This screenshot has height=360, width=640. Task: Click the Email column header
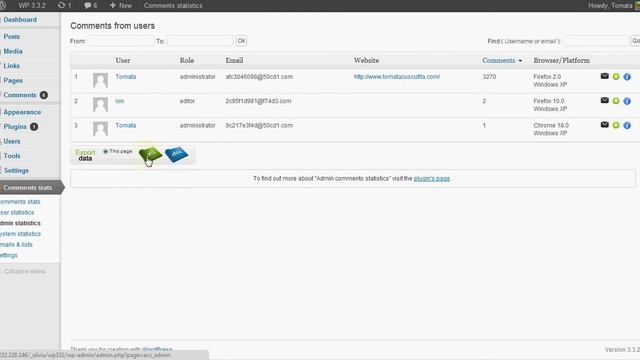(x=234, y=60)
